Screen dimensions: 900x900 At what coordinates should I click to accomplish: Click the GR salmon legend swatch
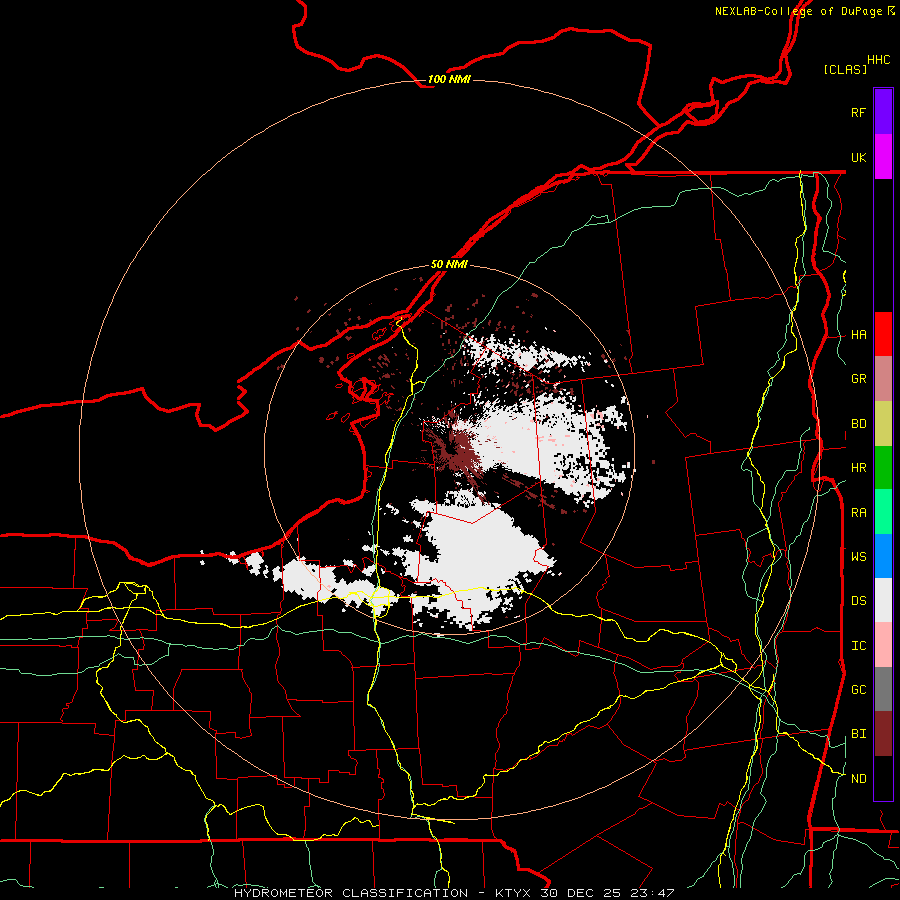tap(883, 379)
